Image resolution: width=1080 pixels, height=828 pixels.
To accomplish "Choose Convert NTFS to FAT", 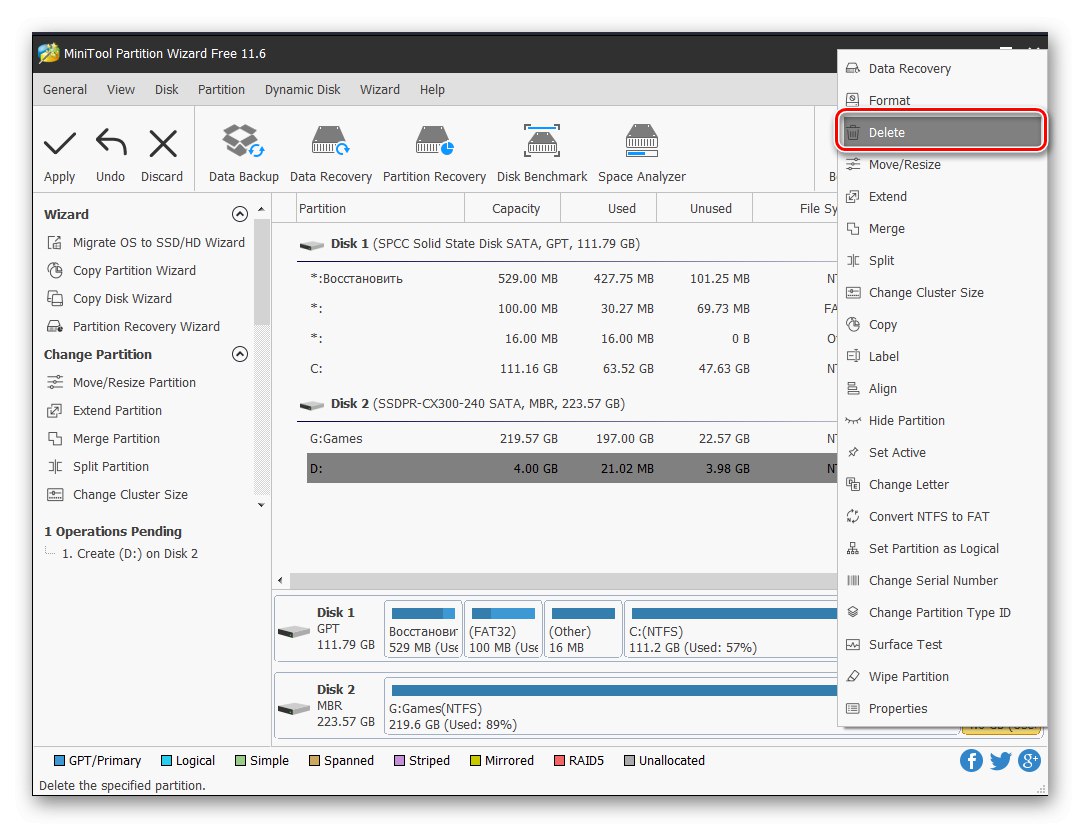I will [x=941, y=517].
